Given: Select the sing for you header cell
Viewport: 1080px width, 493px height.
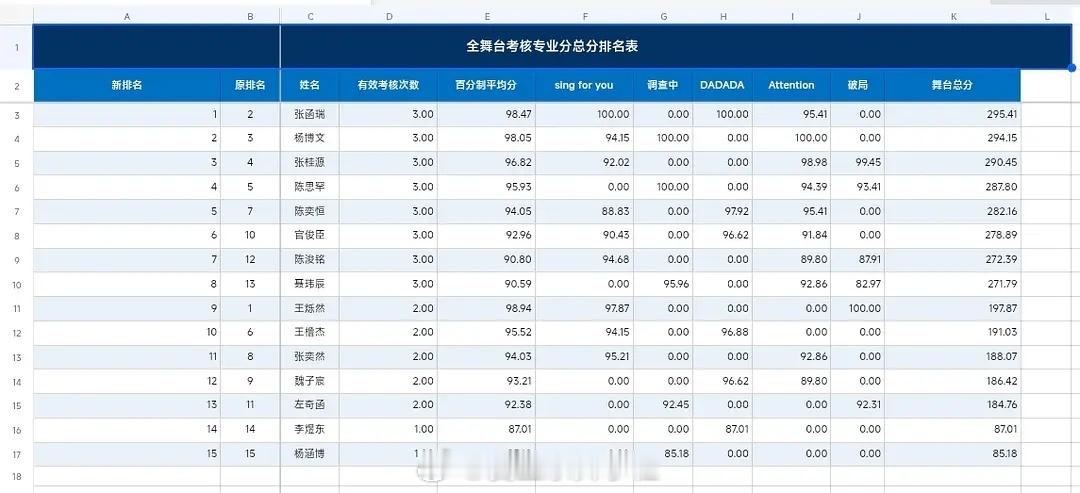Looking at the screenshot, I should tap(584, 85).
